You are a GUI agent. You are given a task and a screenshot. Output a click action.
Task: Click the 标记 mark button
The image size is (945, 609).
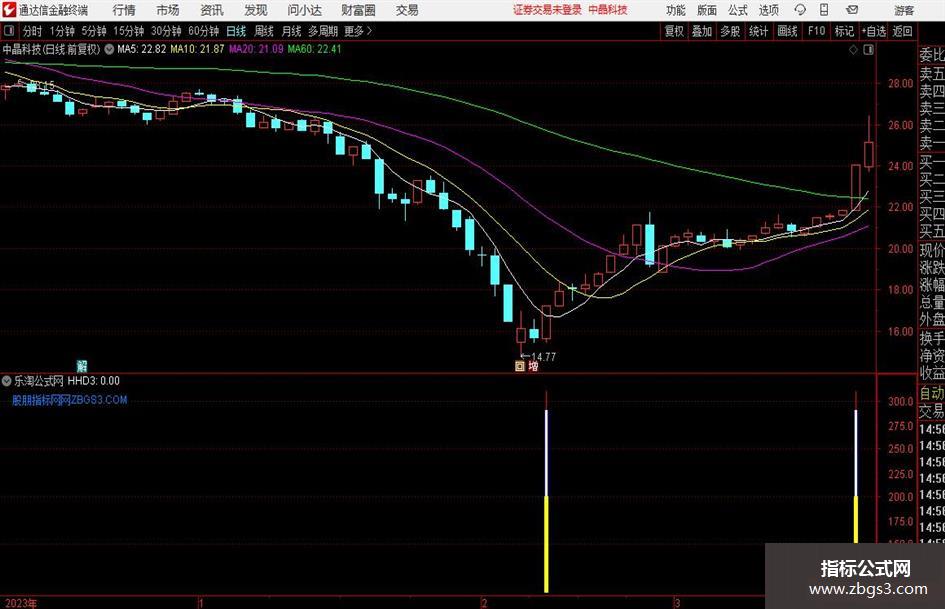(x=844, y=31)
